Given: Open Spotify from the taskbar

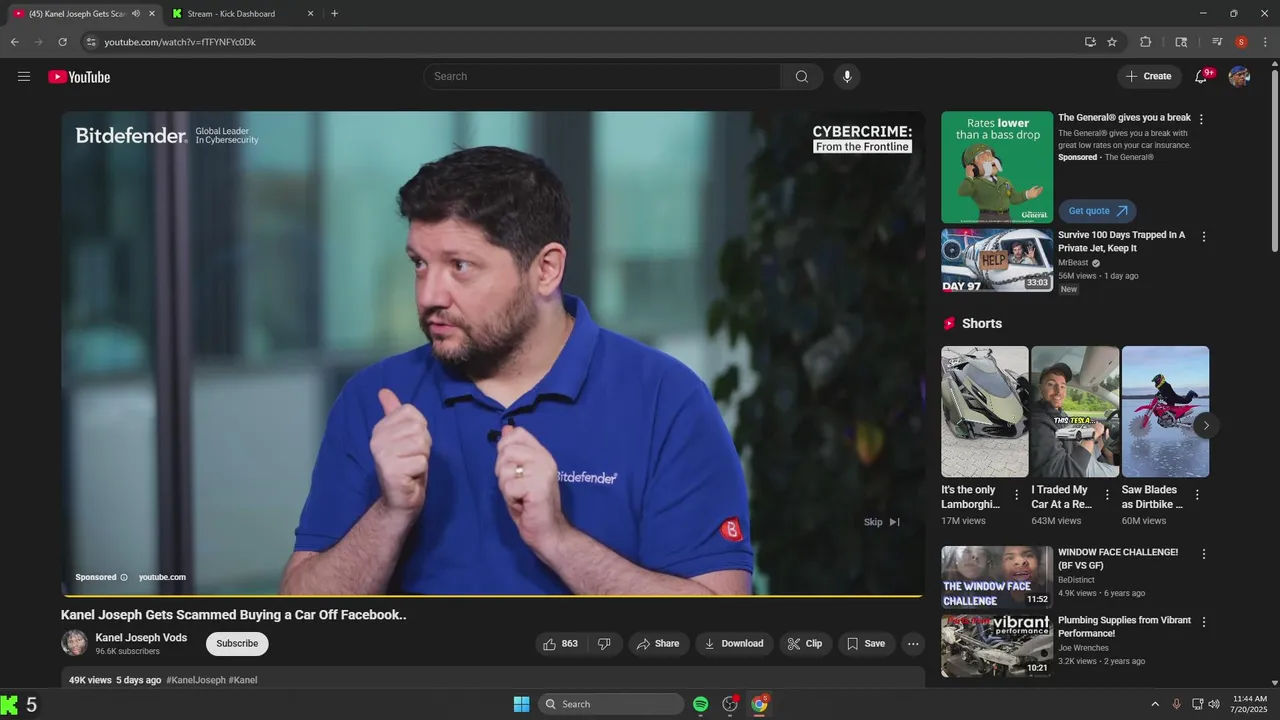Looking at the screenshot, I should [701, 704].
